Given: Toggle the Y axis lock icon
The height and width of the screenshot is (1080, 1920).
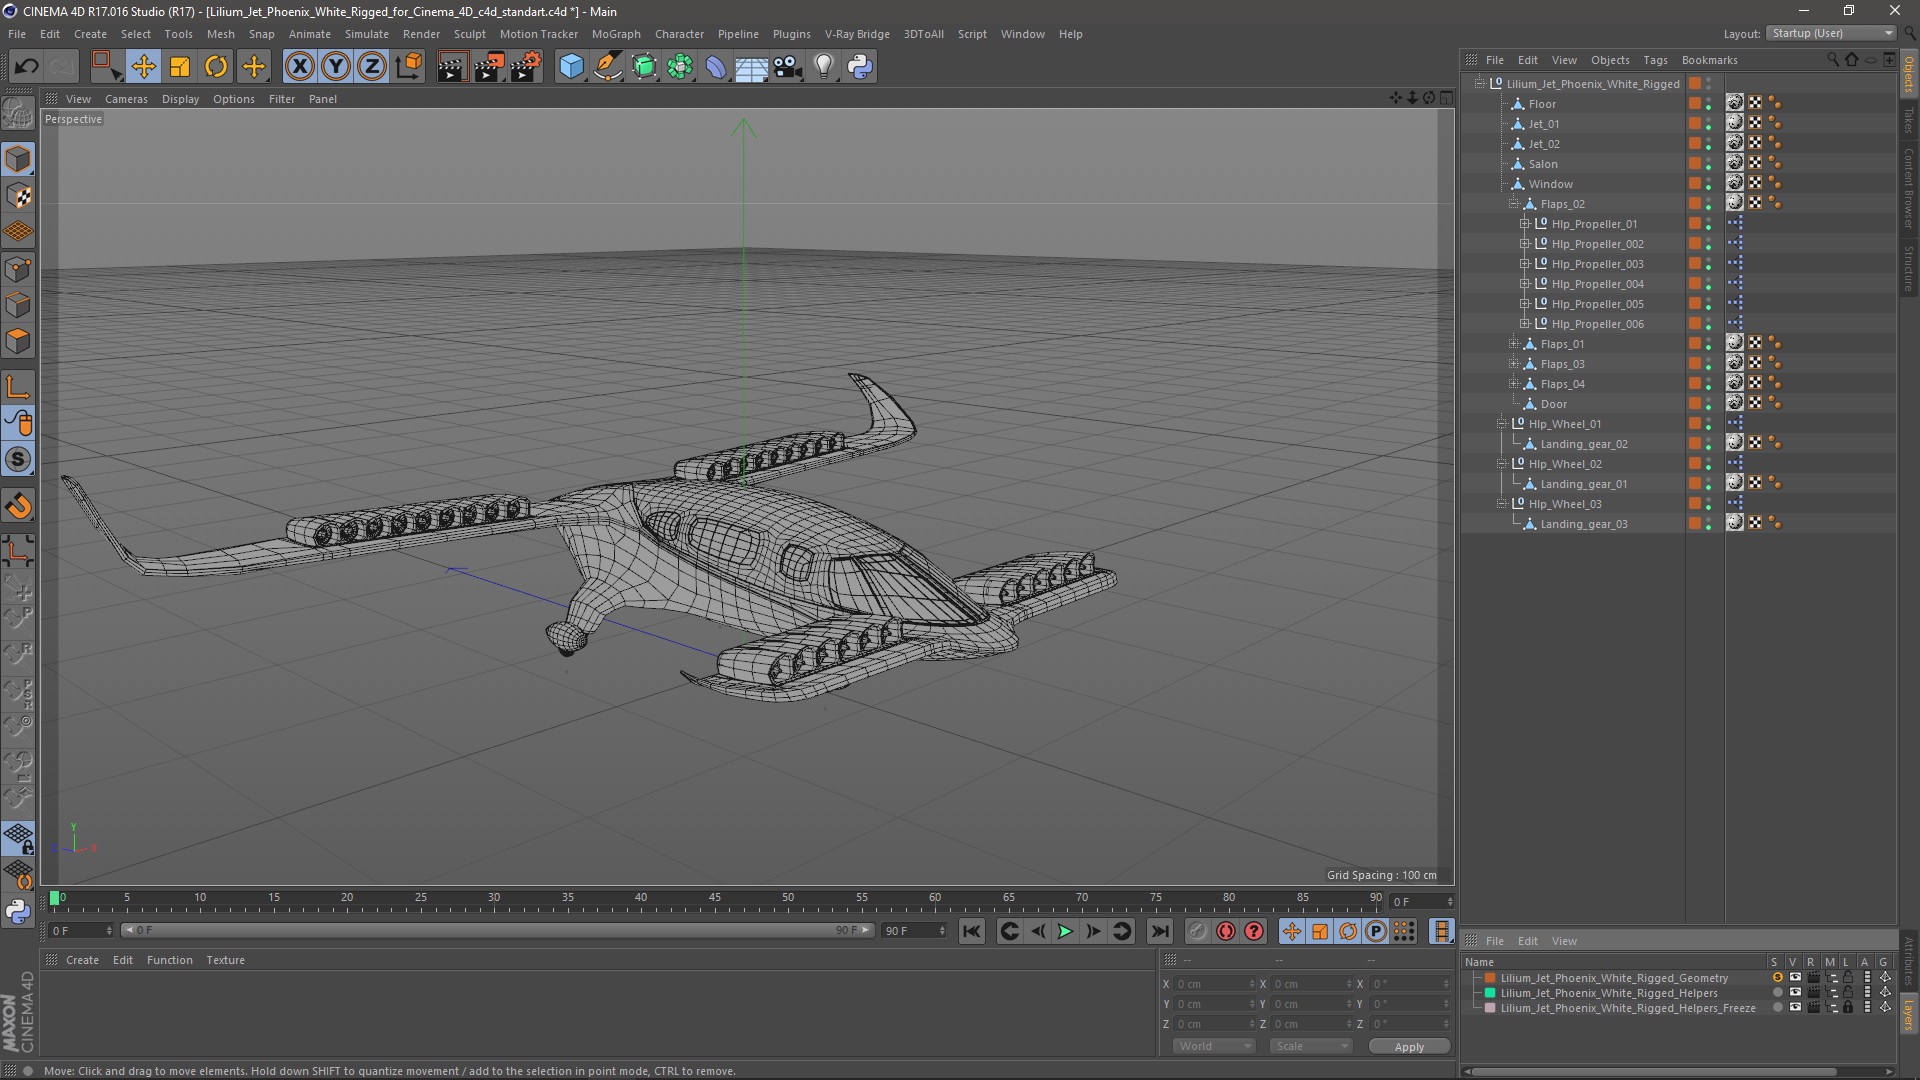Looking at the screenshot, I should 336,67.
